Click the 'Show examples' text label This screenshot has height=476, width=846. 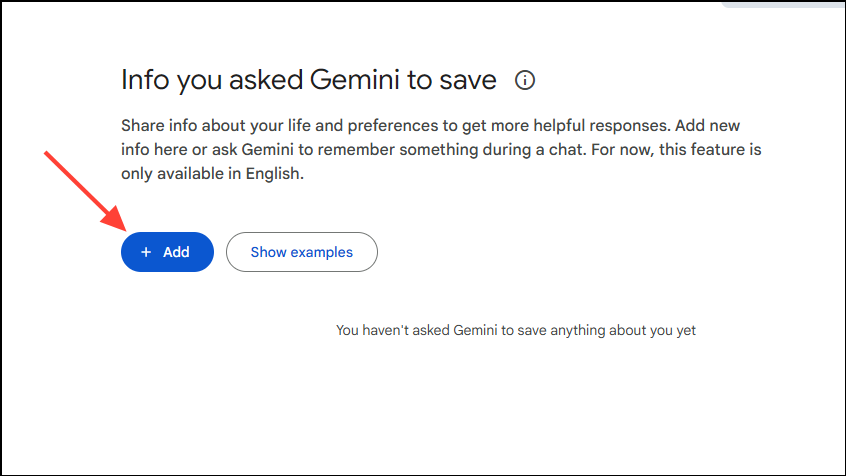(x=301, y=252)
